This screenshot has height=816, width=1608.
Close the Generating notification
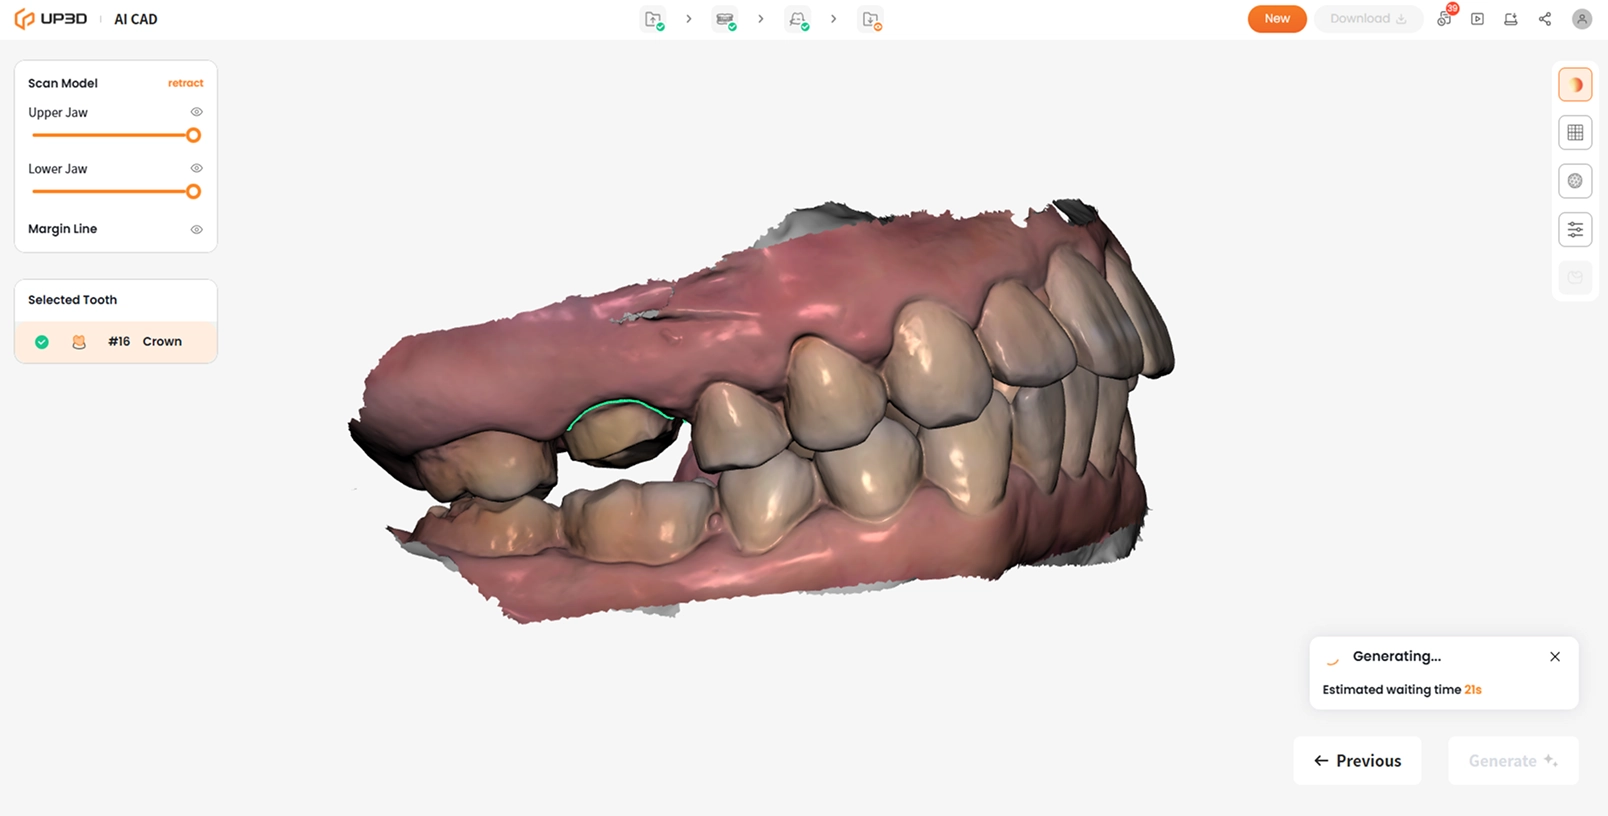tap(1555, 657)
